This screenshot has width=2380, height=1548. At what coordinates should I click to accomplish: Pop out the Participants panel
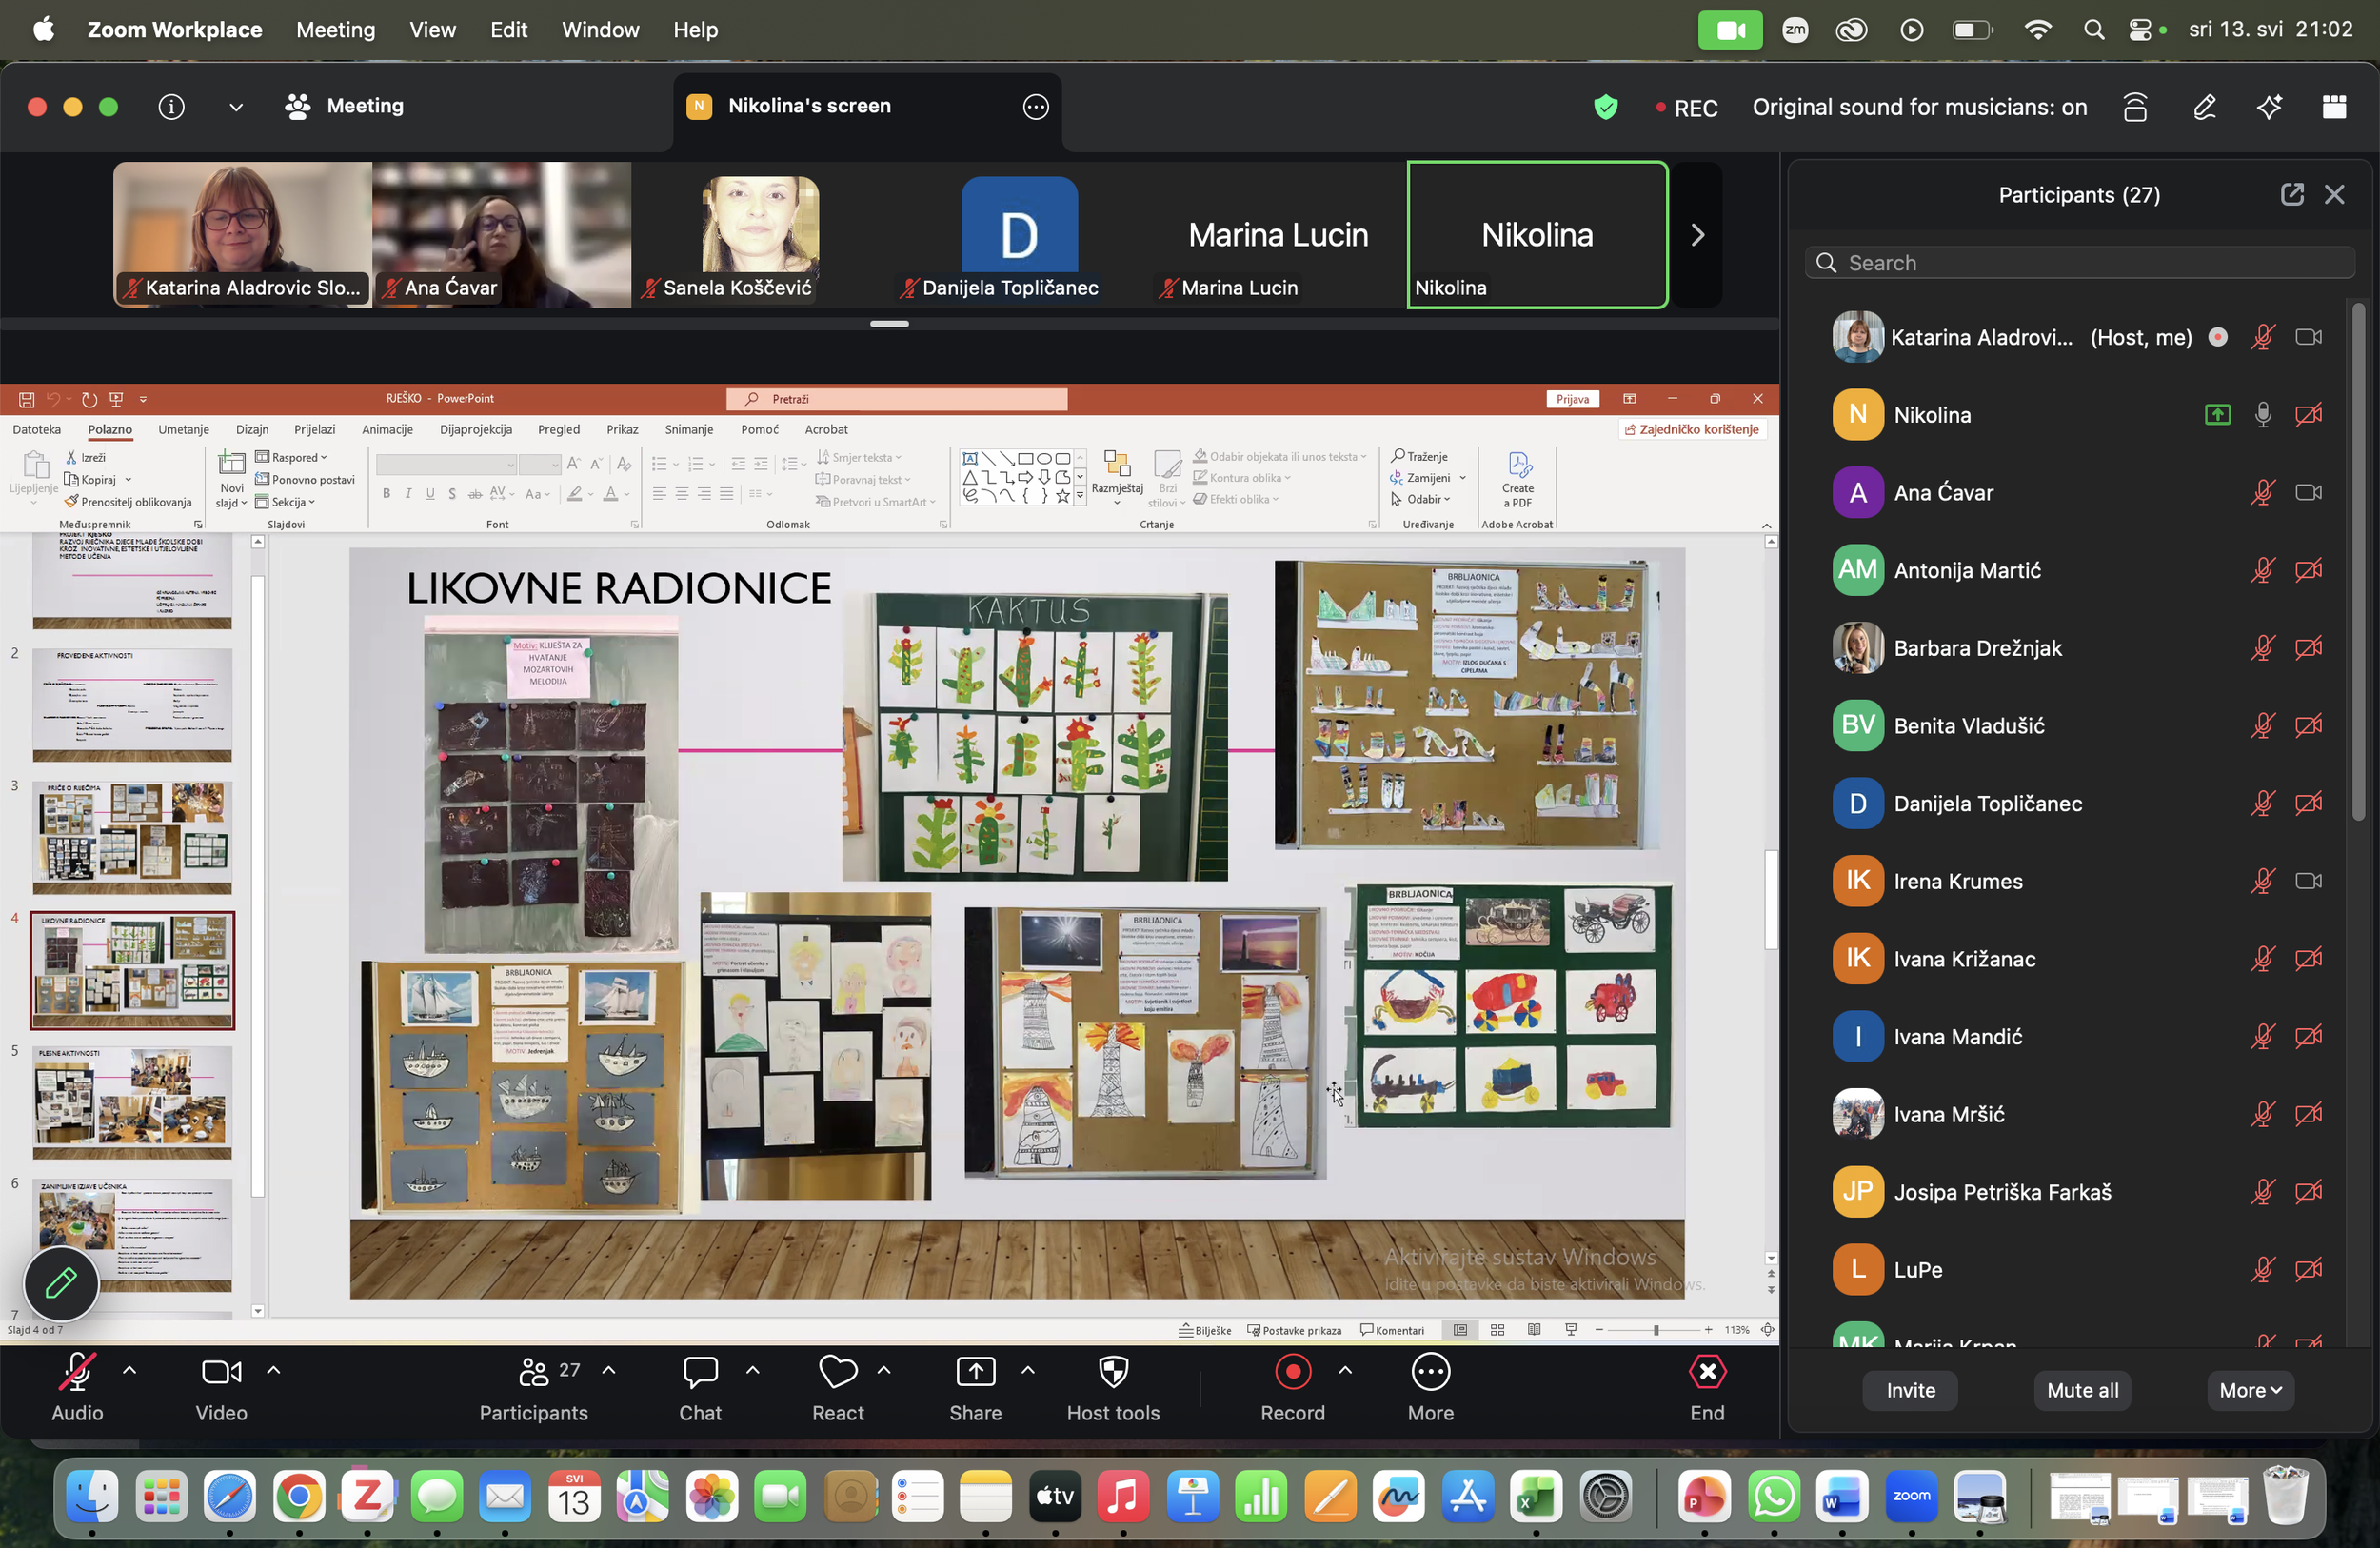[x=2291, y=194]
